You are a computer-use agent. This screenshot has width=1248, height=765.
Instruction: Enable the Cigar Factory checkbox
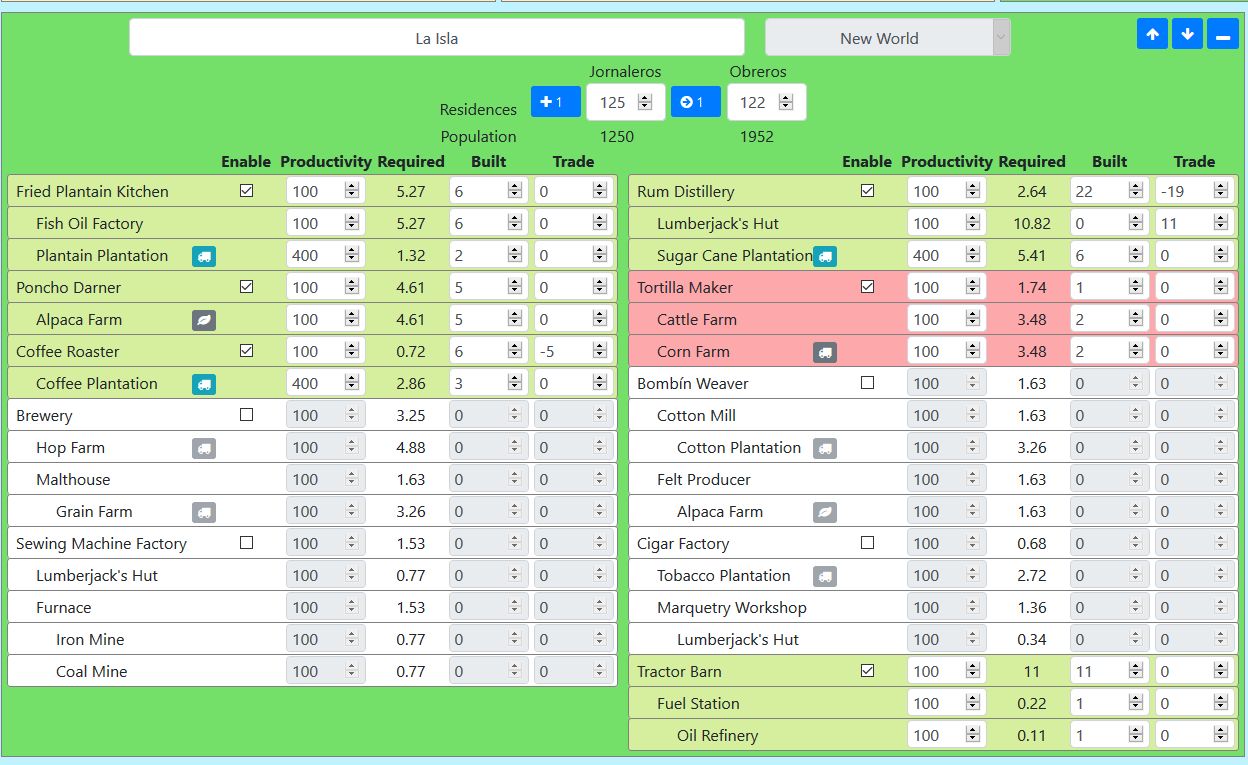click(x=868, y=543)
